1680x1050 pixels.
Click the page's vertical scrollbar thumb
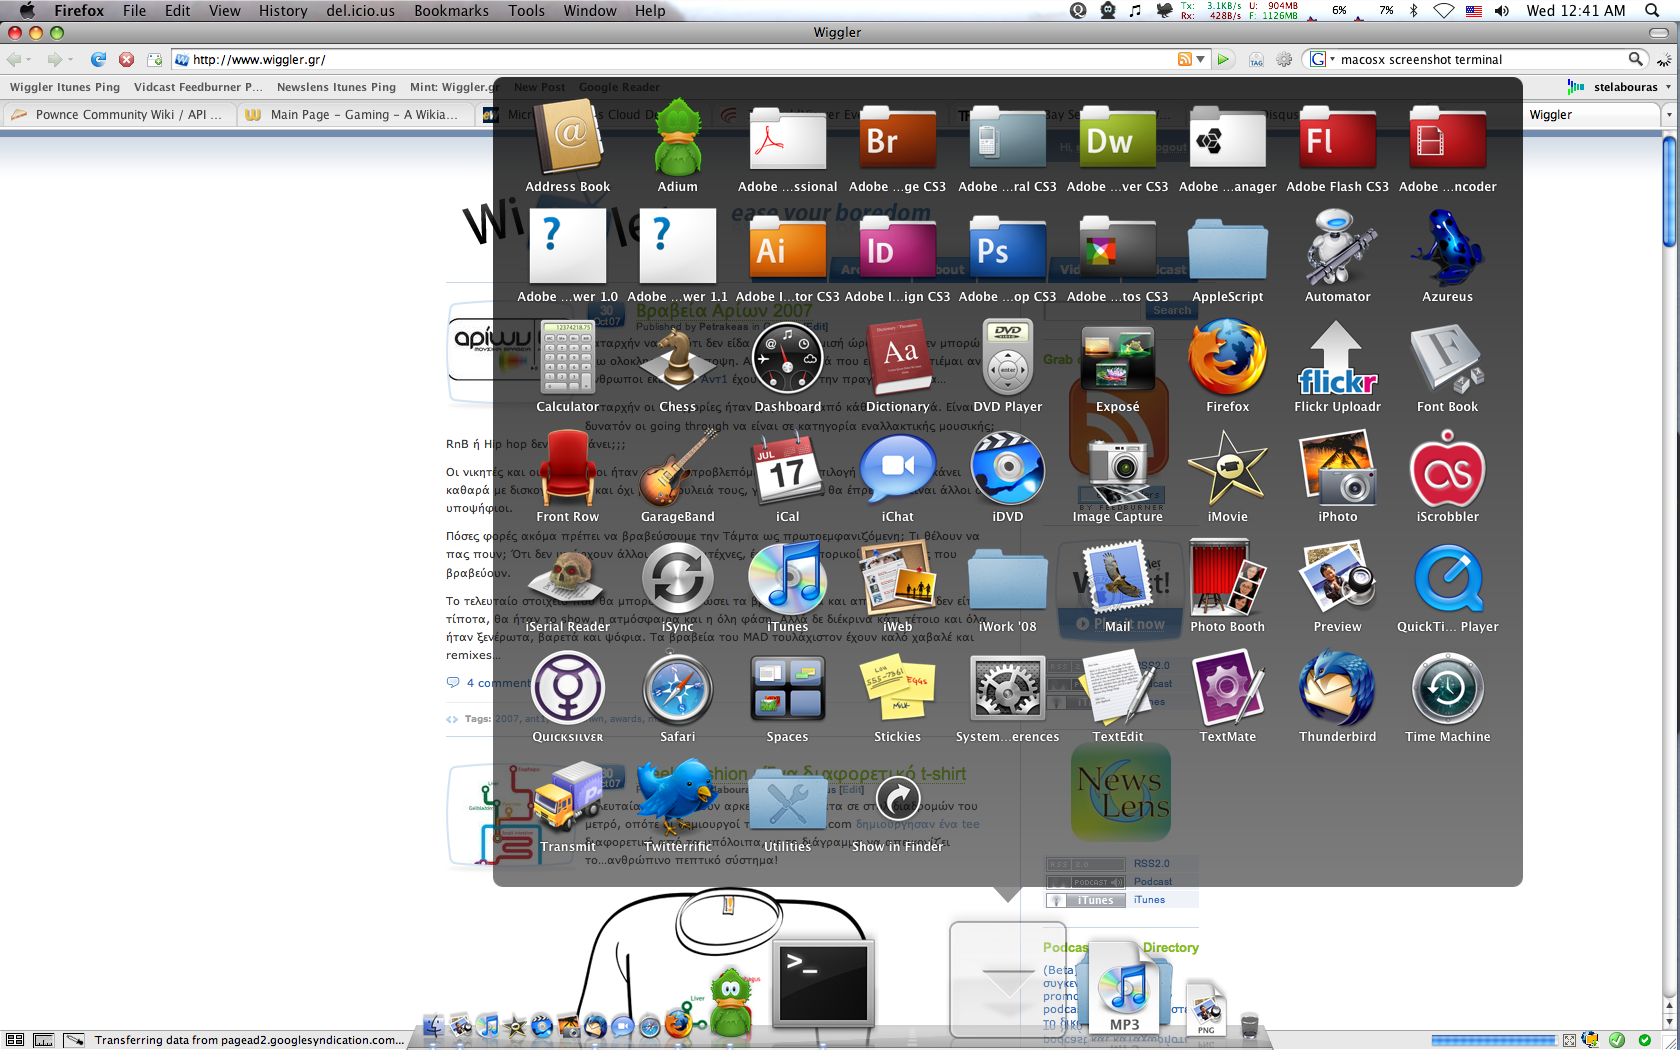1668,190
